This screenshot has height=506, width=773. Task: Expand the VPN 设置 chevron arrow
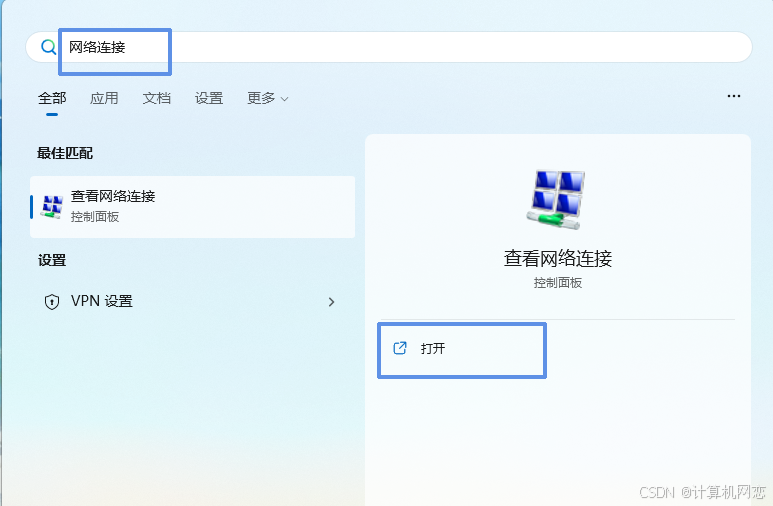point(331,302)
